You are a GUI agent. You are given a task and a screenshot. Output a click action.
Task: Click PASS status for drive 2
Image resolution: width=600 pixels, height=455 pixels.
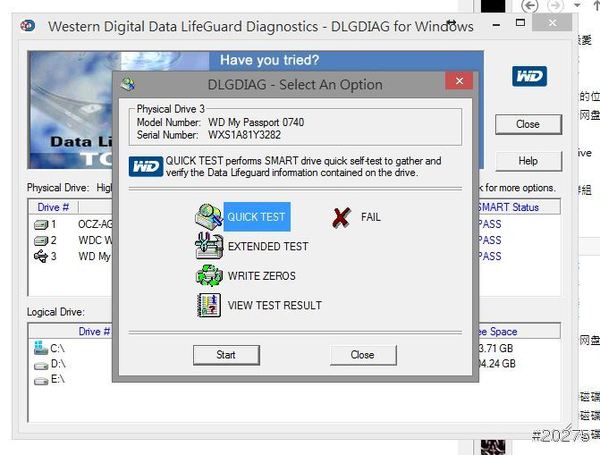coord(490,240)
